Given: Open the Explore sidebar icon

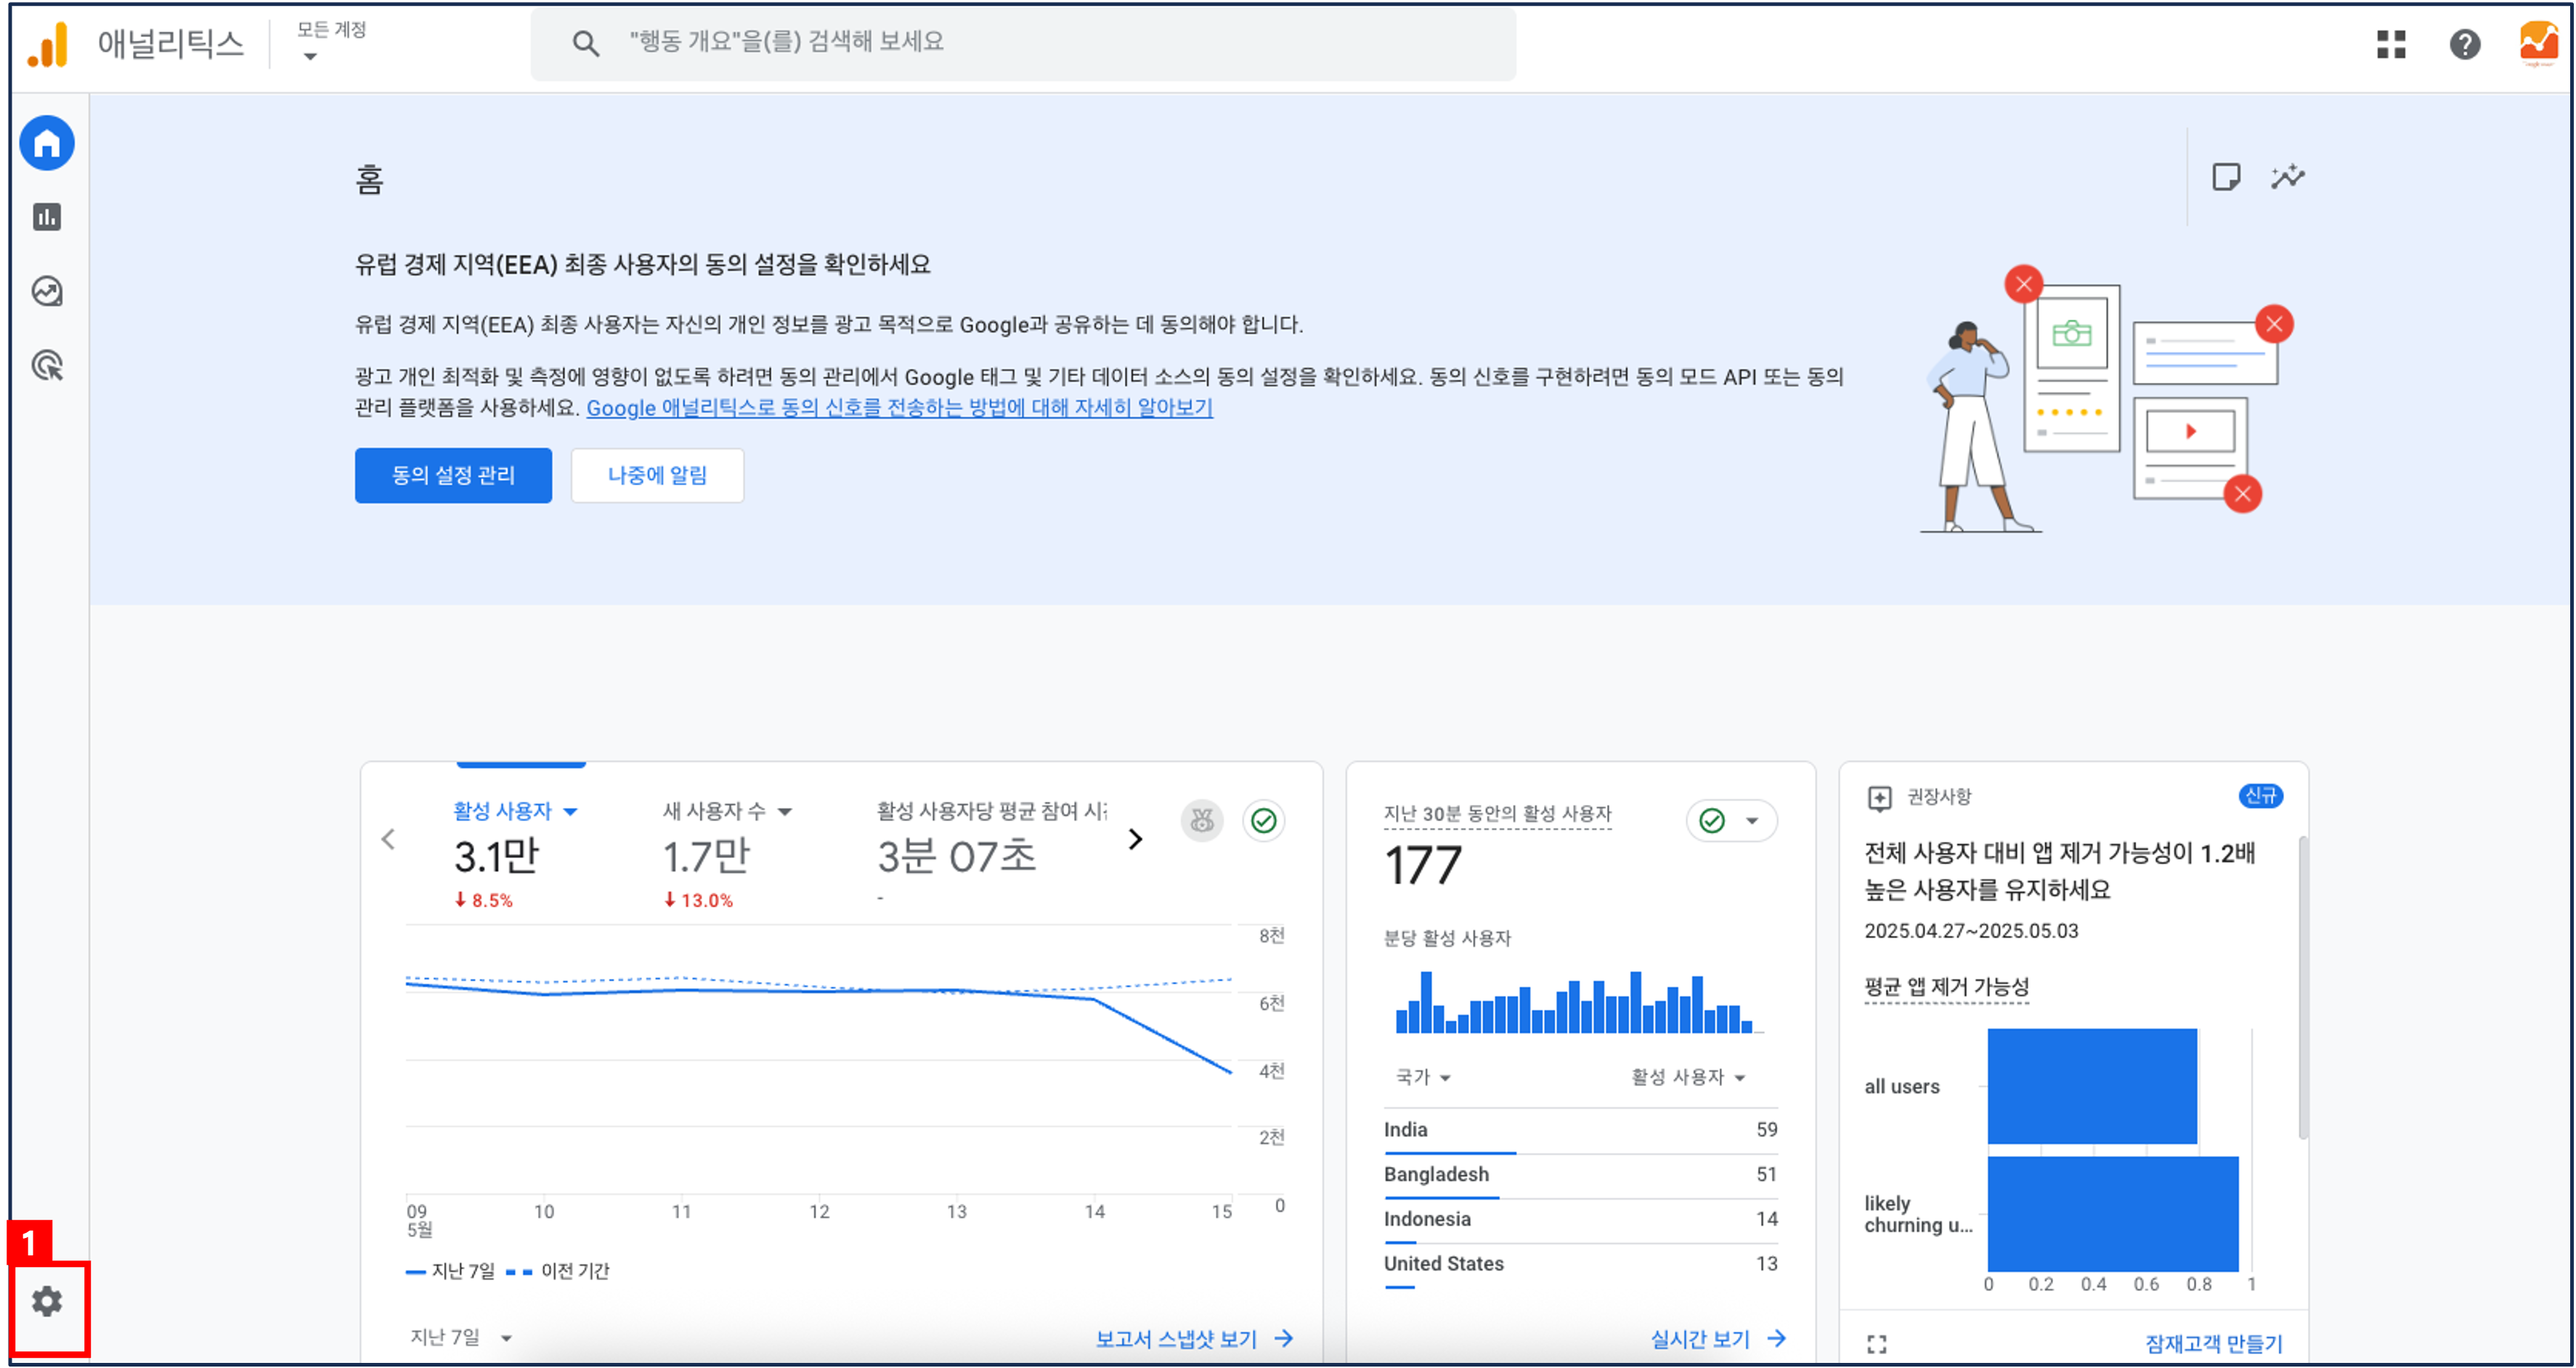Looking at the screenshot, I should tap(47, 291).
